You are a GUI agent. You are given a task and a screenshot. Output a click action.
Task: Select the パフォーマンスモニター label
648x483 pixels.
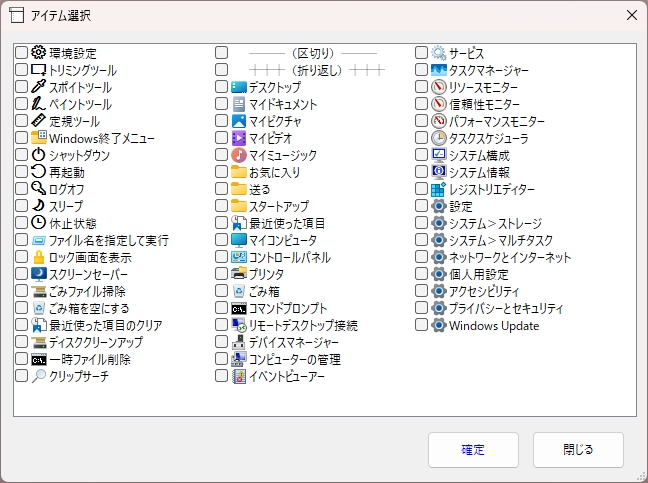pos(497,121)
